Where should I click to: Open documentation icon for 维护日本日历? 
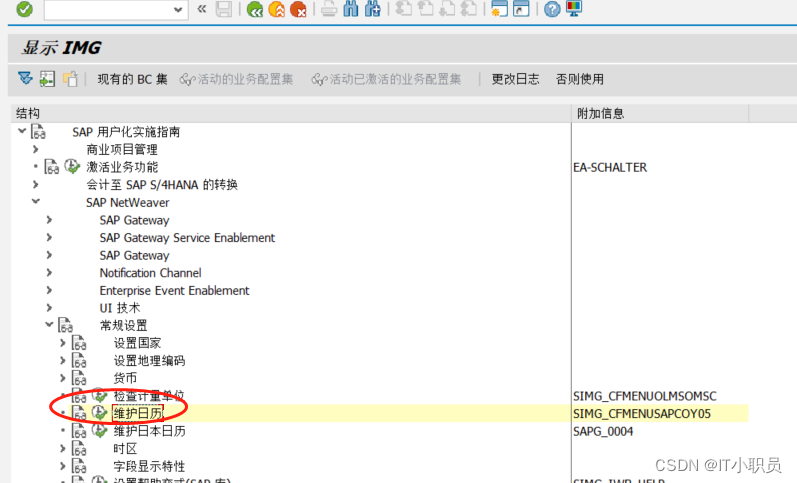click(x=79, y=431)
